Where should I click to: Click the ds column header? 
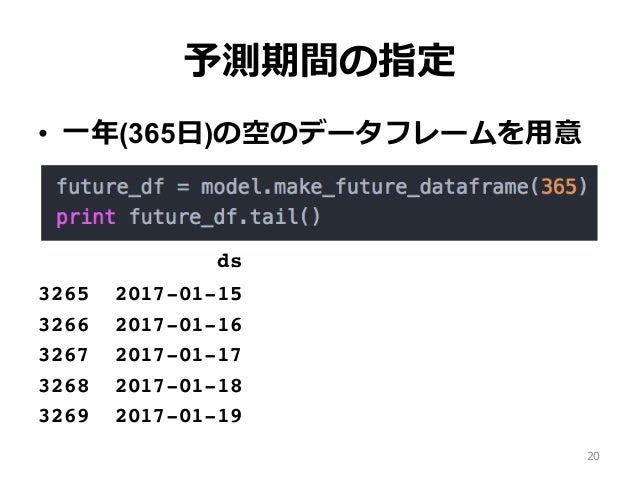click(x=229, y=261)
